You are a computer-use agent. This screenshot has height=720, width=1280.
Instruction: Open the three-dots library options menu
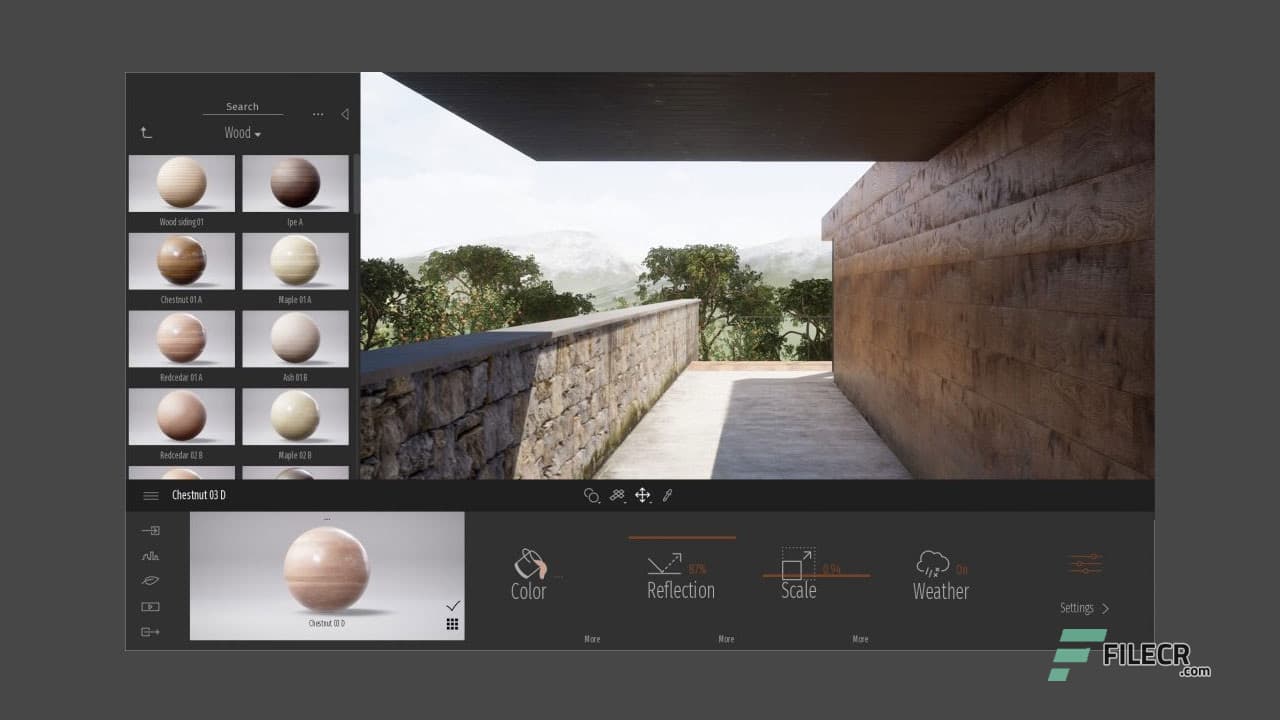coord(318,114)
